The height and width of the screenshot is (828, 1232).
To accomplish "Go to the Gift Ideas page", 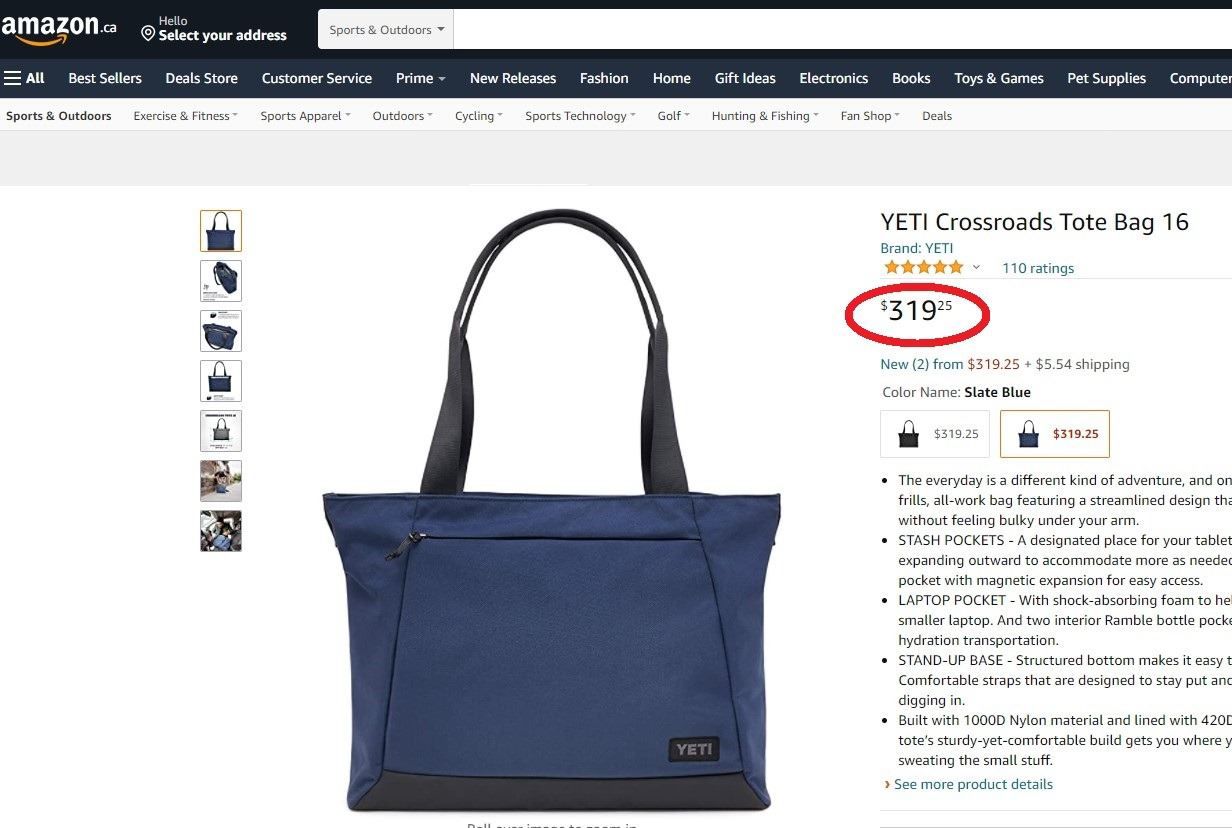I will click(x=745, y=78).
